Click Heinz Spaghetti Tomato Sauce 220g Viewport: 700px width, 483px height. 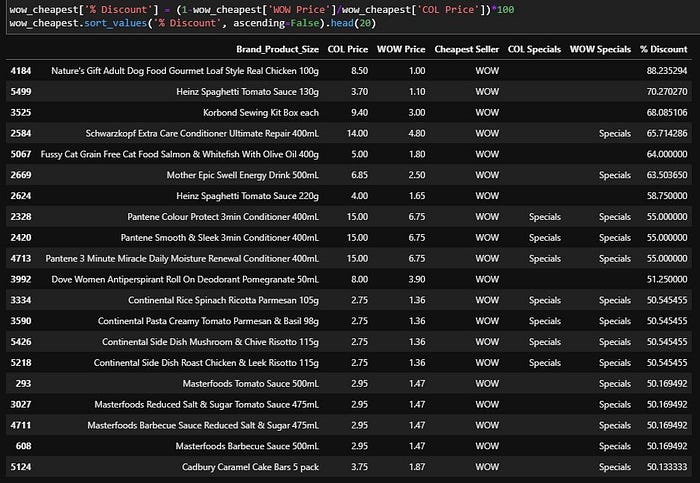click(x=247, y=196)
